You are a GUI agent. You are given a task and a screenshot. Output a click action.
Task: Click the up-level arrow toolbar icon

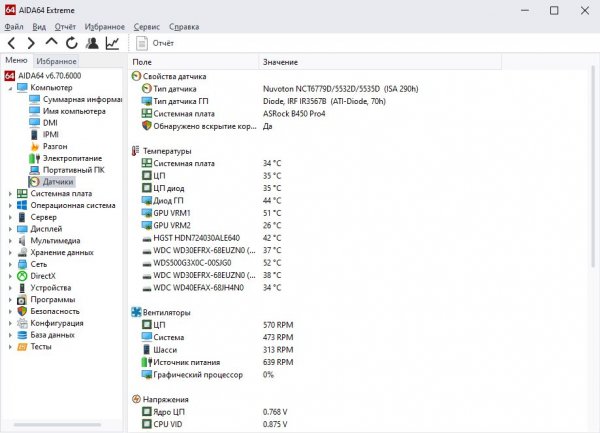(x=51, y=42)
